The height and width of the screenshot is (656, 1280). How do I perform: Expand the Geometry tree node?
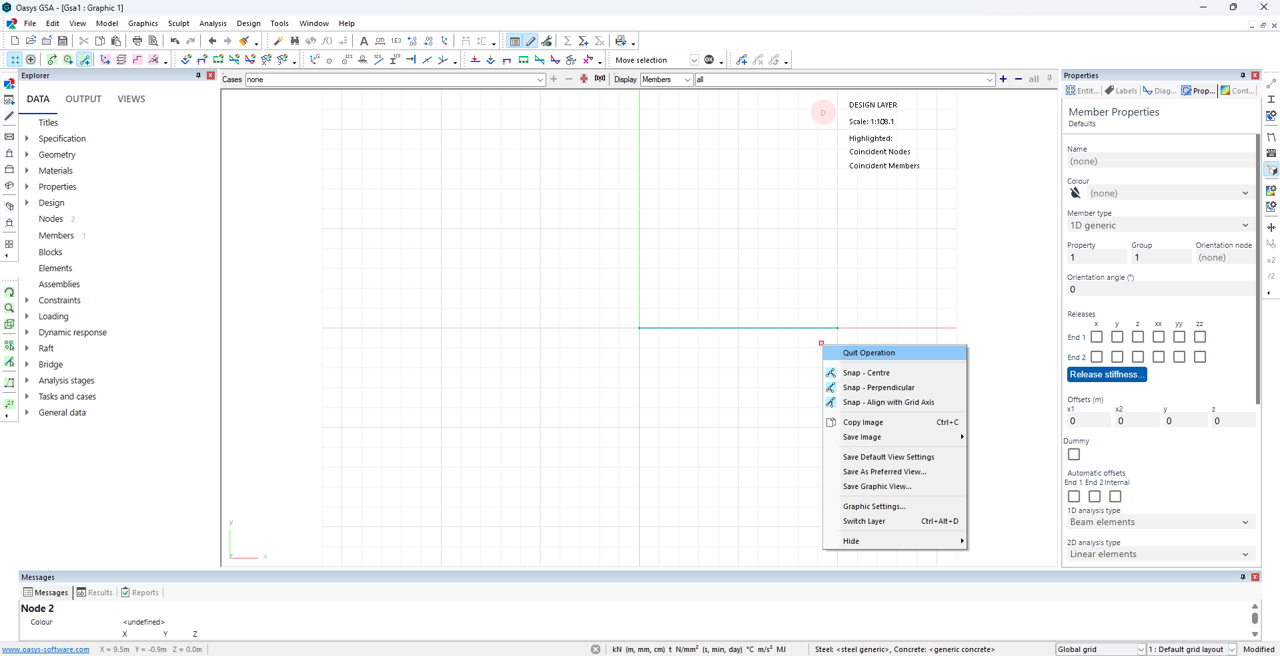point(27,155)
